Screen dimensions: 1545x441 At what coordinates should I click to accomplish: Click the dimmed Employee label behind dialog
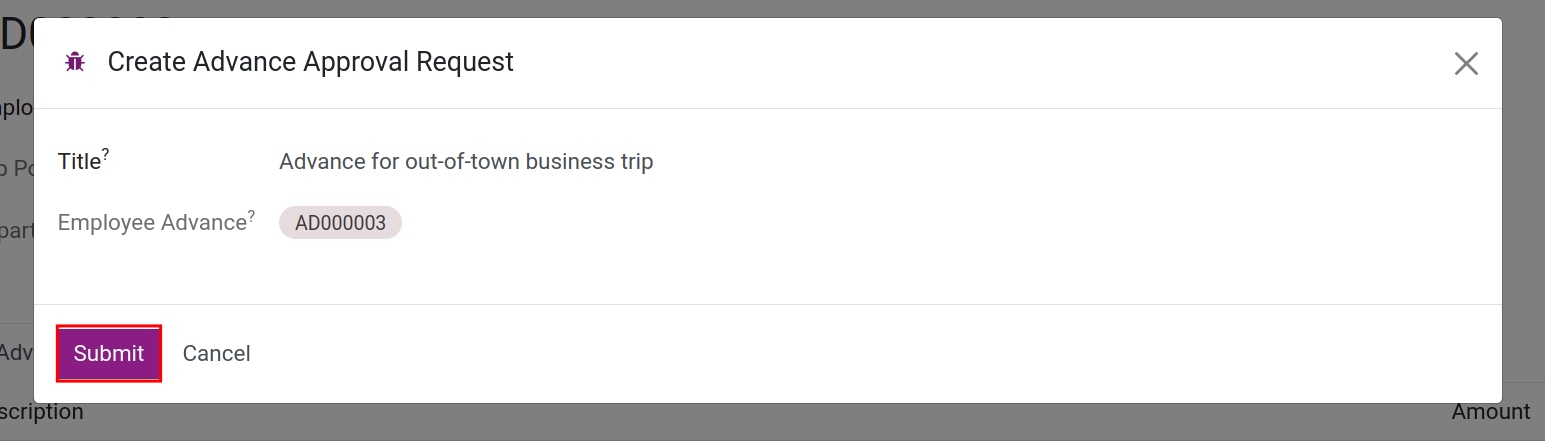[17, 108]
